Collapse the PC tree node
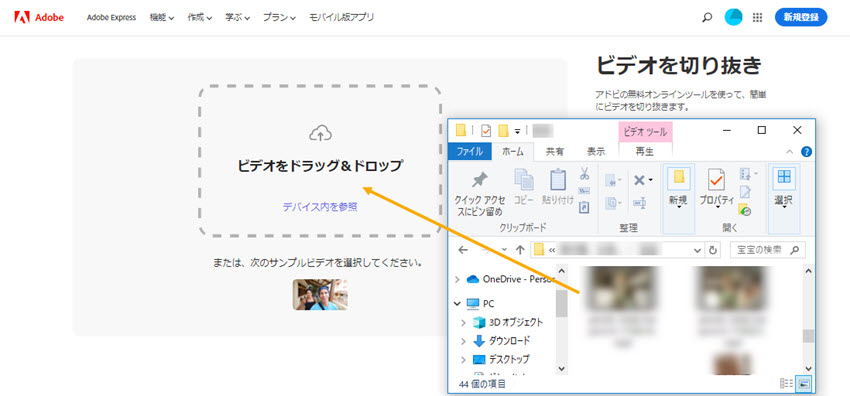 pyautogui.click(x=457, y=303)
